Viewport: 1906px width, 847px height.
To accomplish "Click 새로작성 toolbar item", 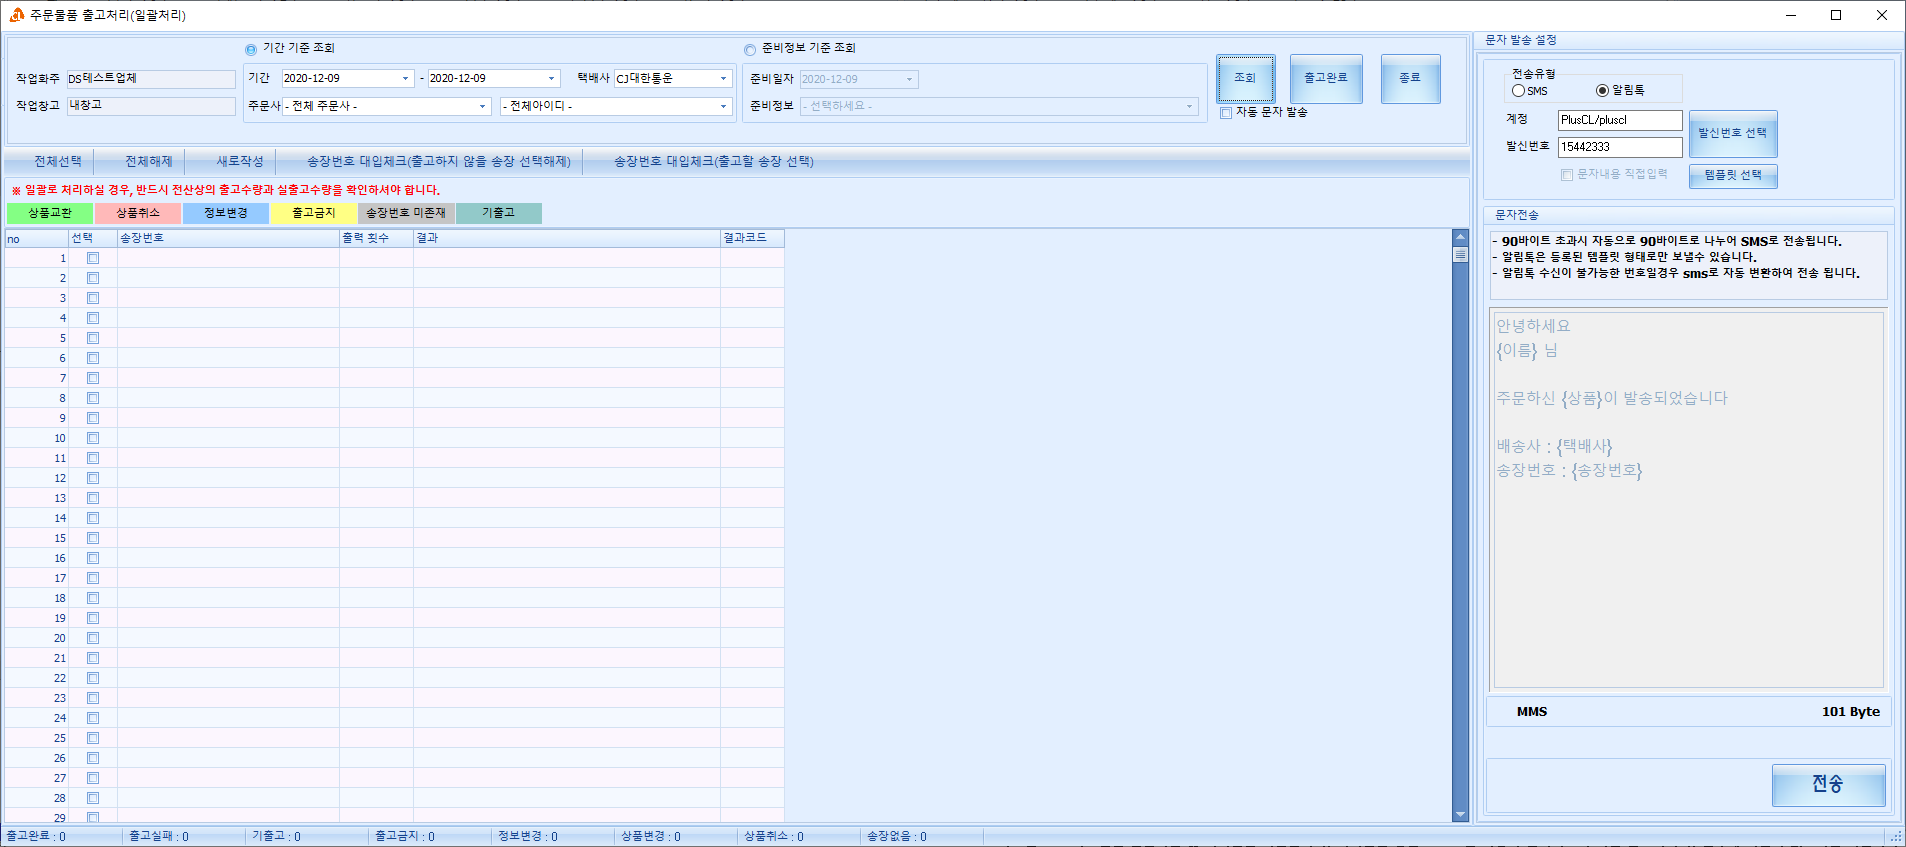I will [240, 162].
